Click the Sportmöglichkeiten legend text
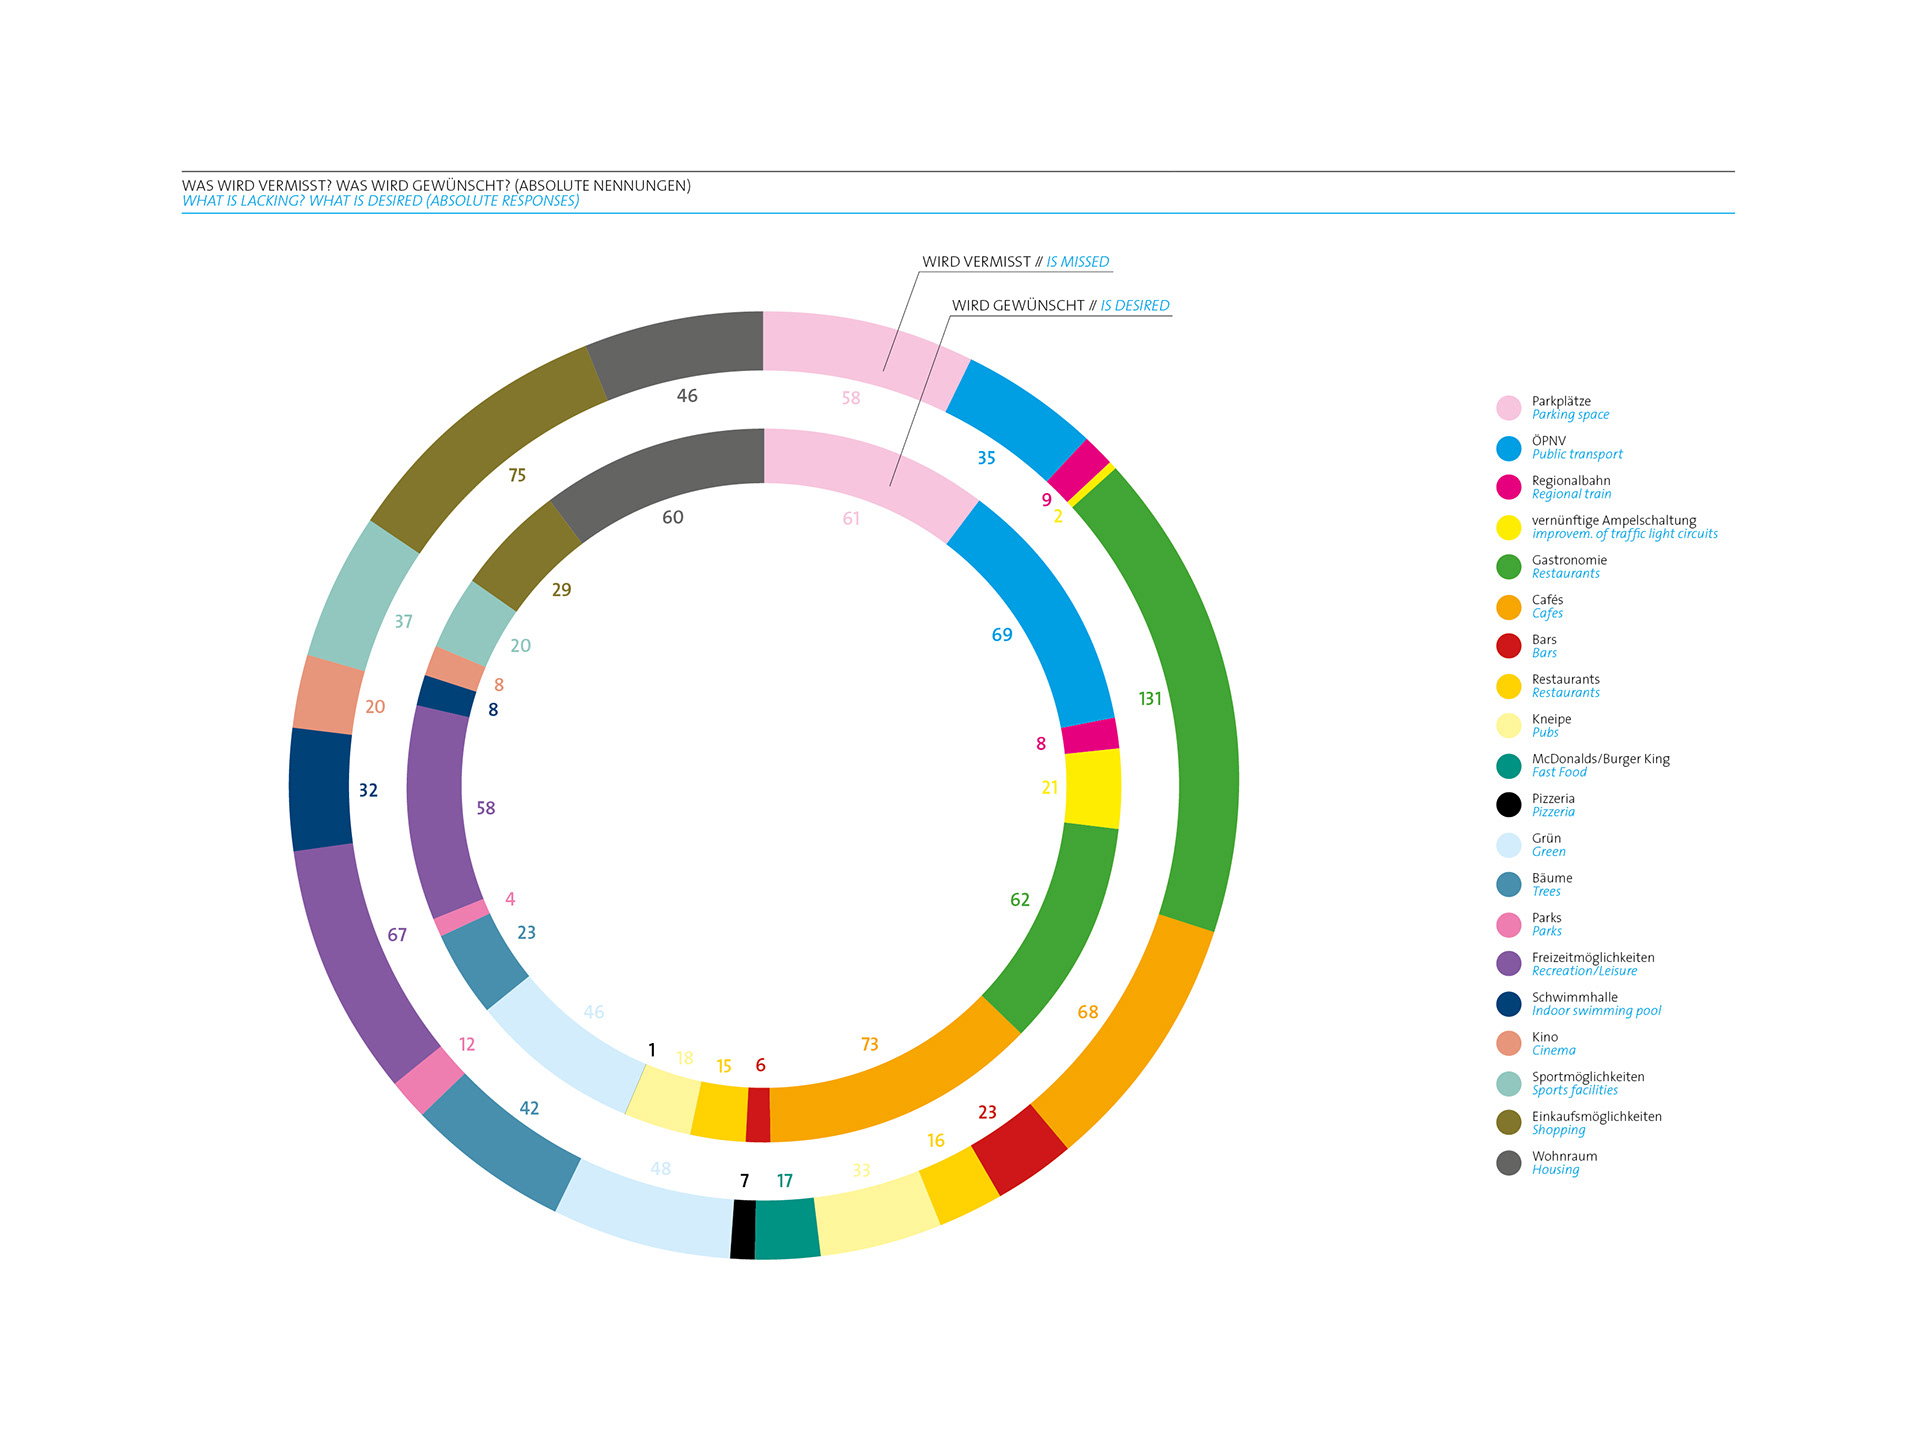 pos(1587,1077)
